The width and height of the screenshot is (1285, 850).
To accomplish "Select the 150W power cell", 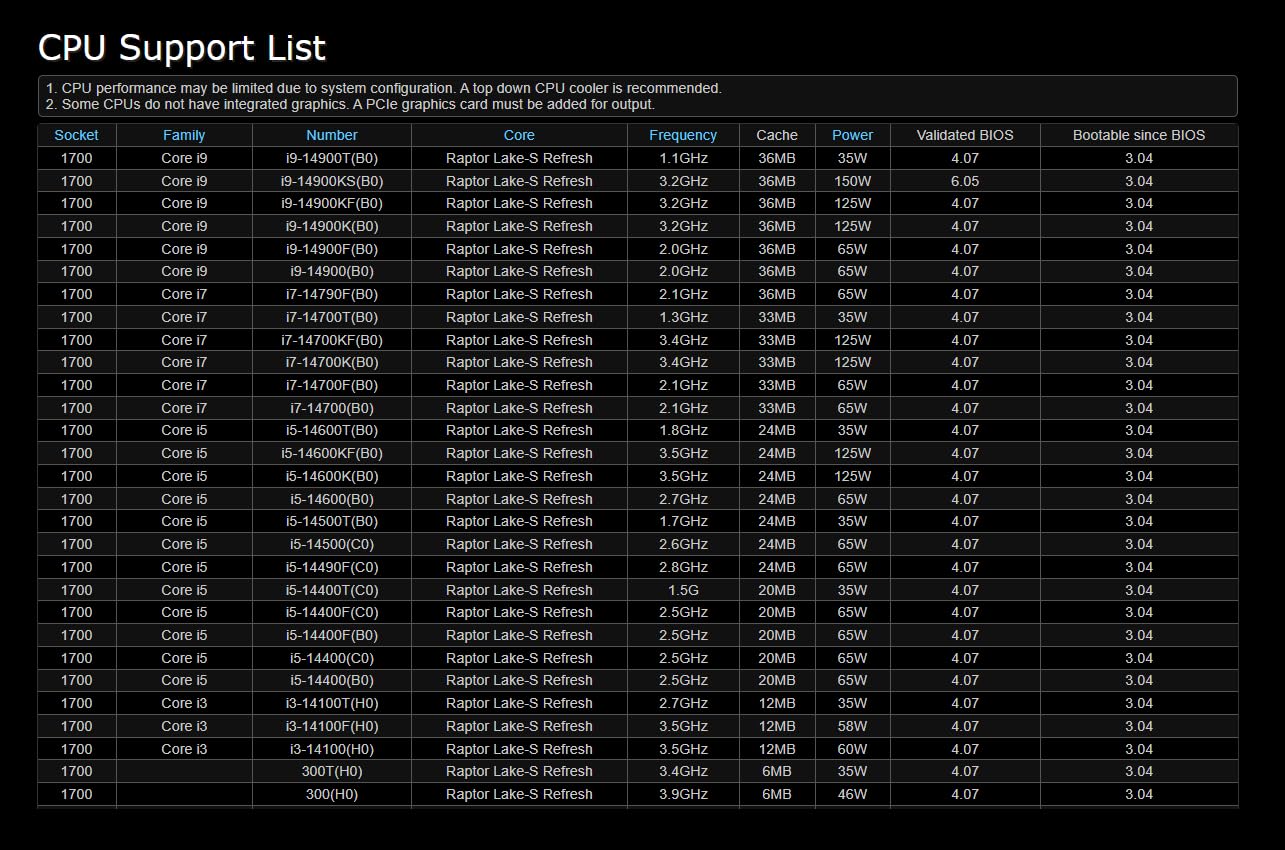I will 852,181.
